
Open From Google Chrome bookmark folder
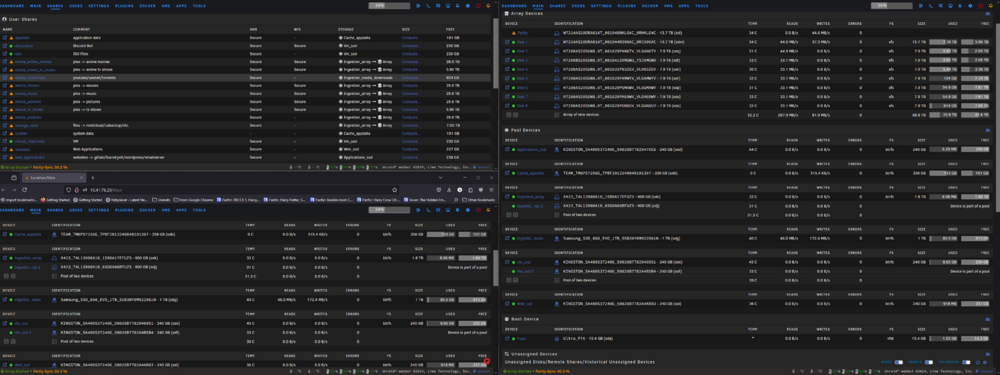point(193,200)
